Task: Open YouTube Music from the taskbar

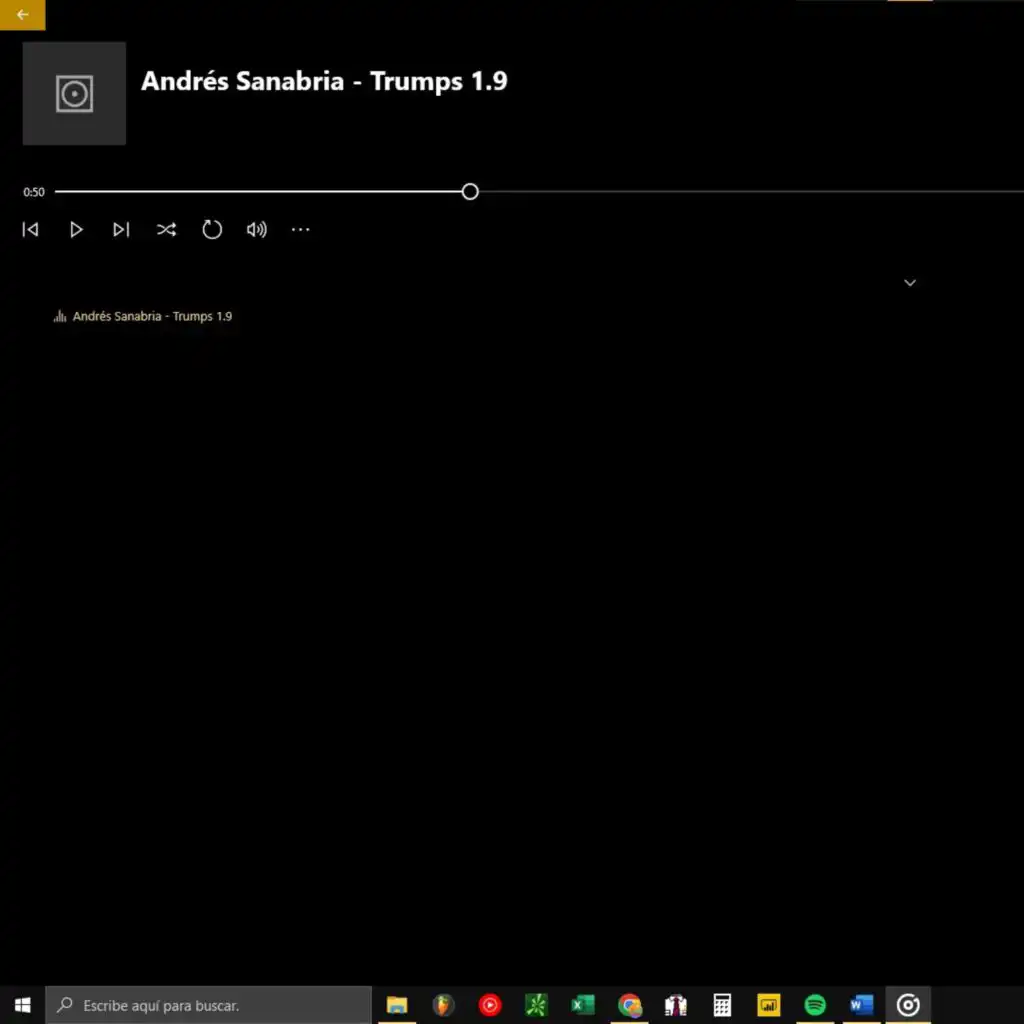Action: click(490, 1005)
